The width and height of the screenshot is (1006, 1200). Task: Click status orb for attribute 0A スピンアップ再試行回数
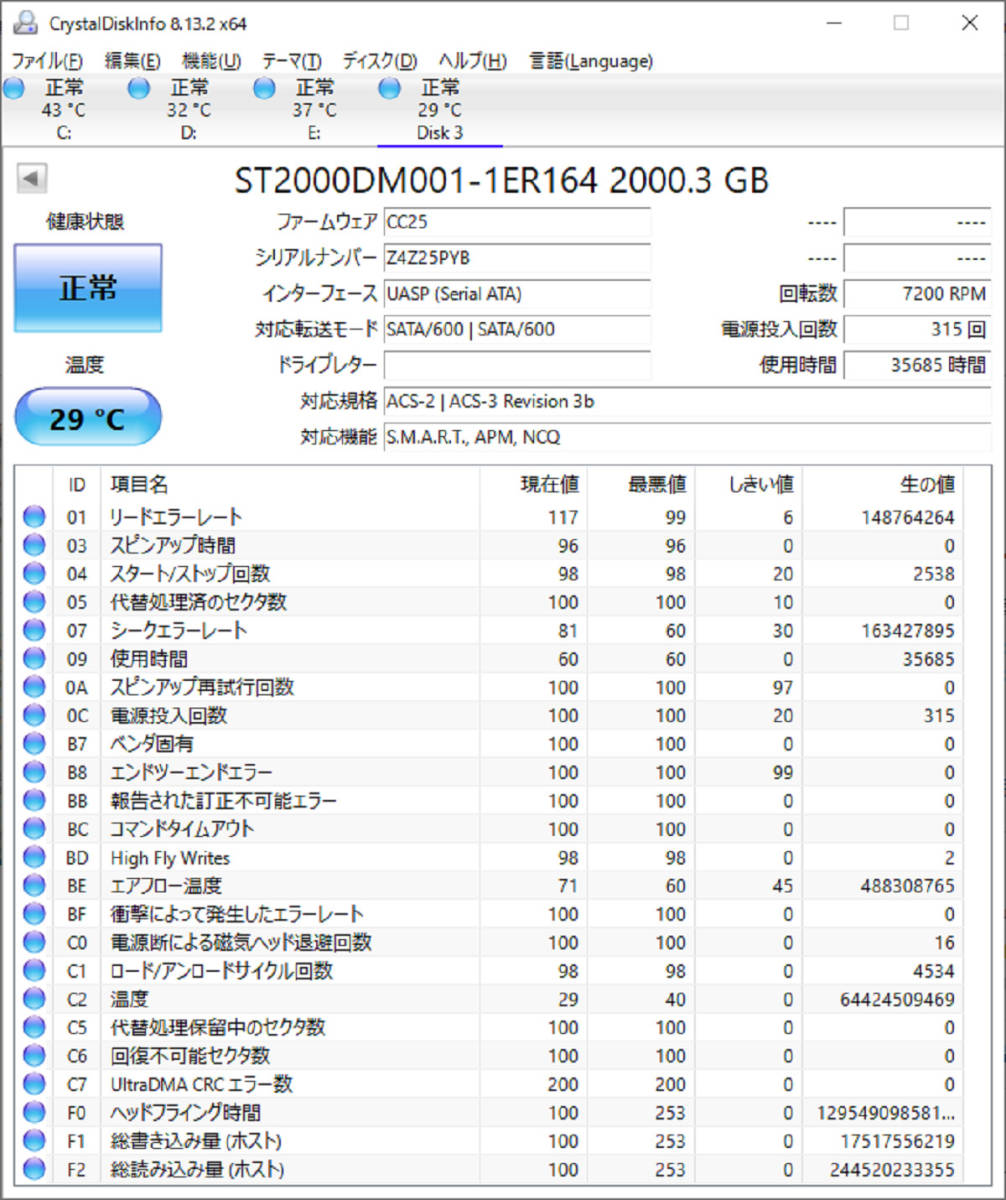[x=34, y=687]
